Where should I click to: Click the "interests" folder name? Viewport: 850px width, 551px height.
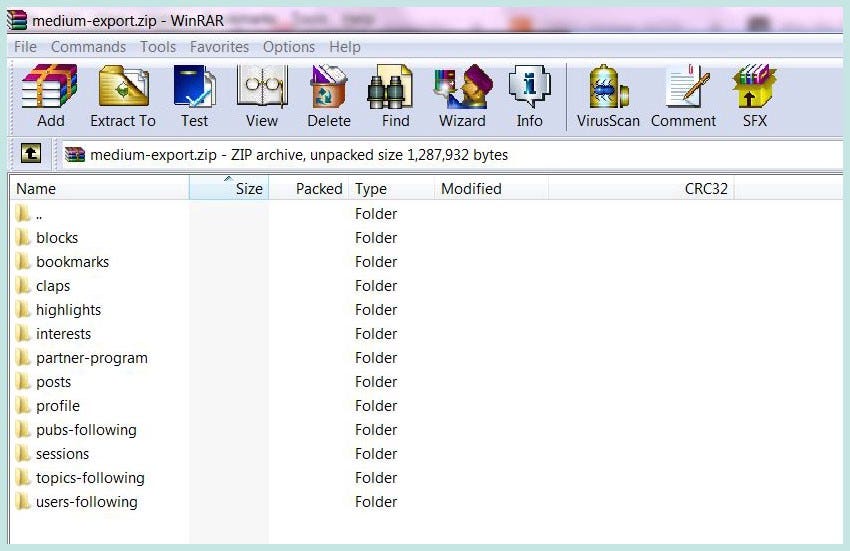click(63, 334)
